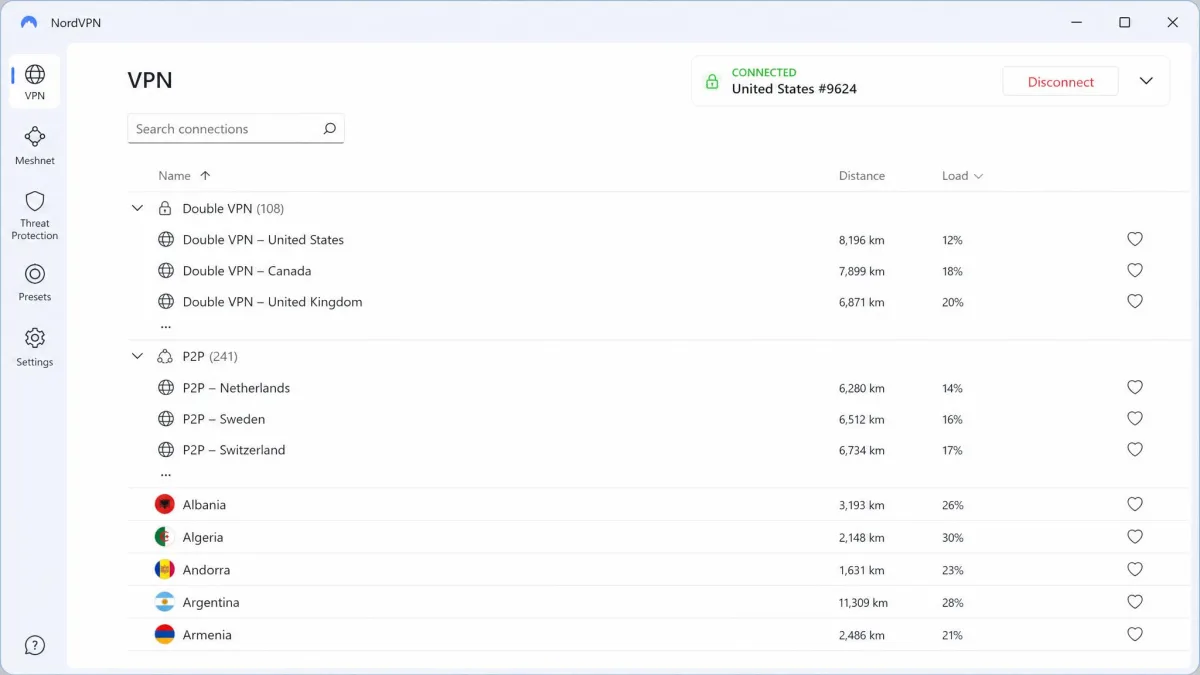Connect to P2P – Sweden
This screenshot has height=675, width=1200.
pyautogui.click(x=224, y=418)
